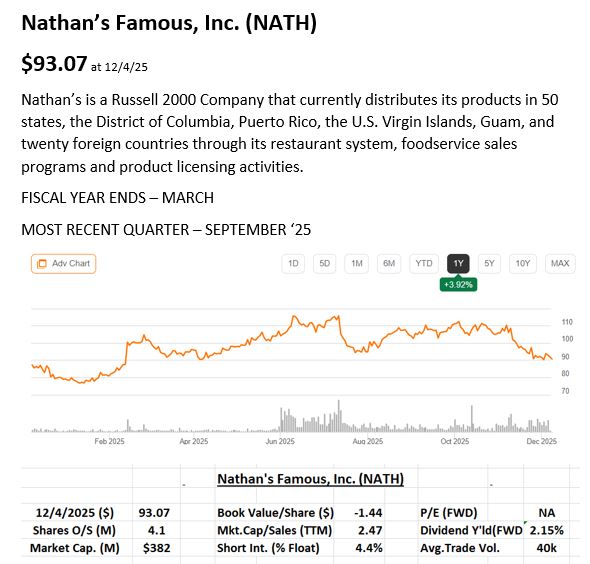This screenshot has height=564, width=590.
Task: Switch chart to 6M range
Action: [x=389, y=263]
